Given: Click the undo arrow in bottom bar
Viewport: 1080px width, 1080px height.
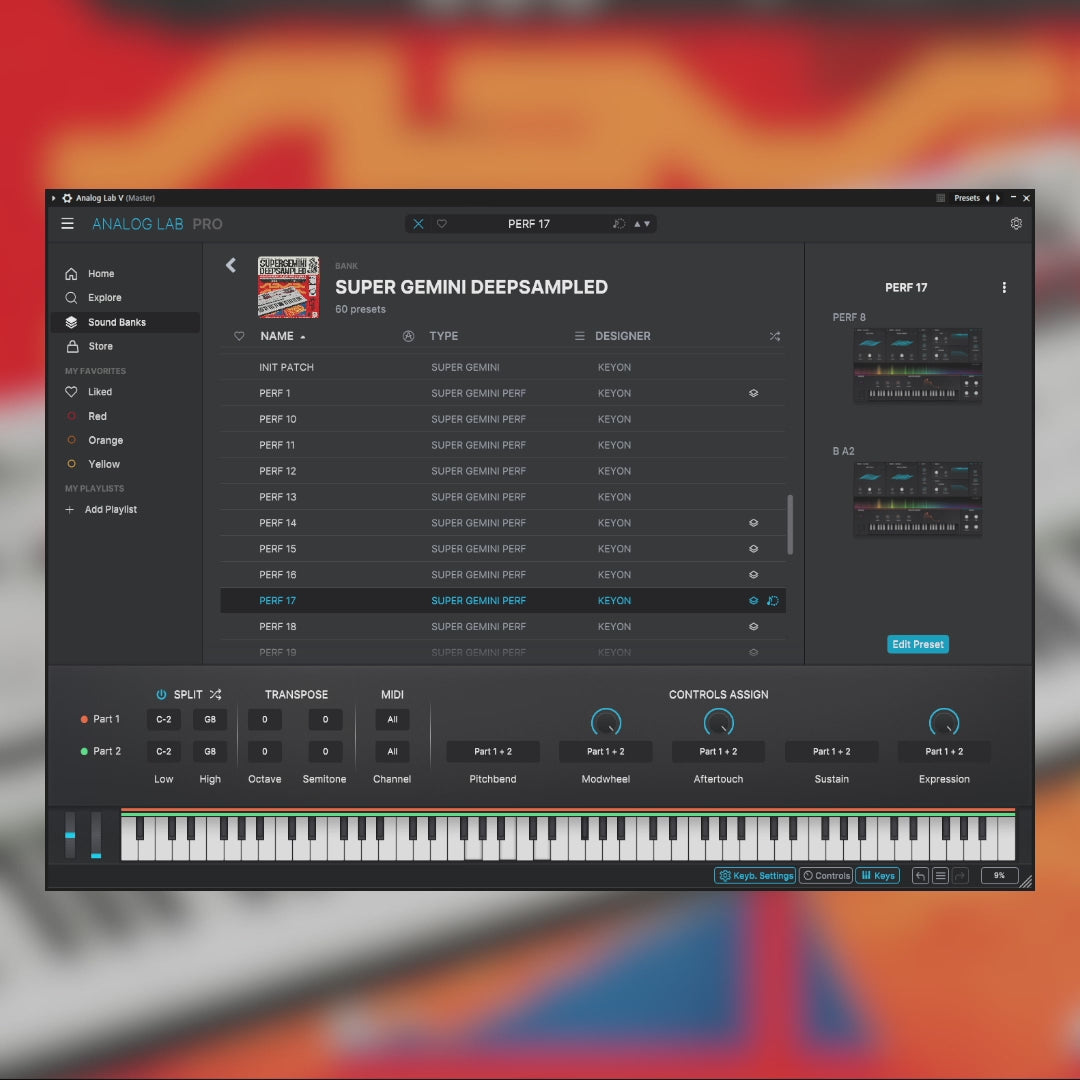Looking at the screenshot, I should pyautogui.click(x=920, y=876).
